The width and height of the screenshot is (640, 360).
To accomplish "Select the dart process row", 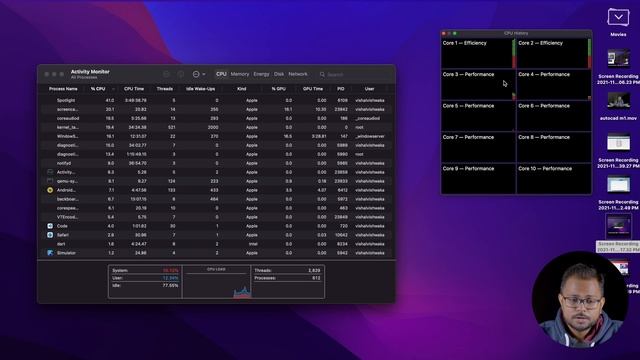I will [216, 244].
